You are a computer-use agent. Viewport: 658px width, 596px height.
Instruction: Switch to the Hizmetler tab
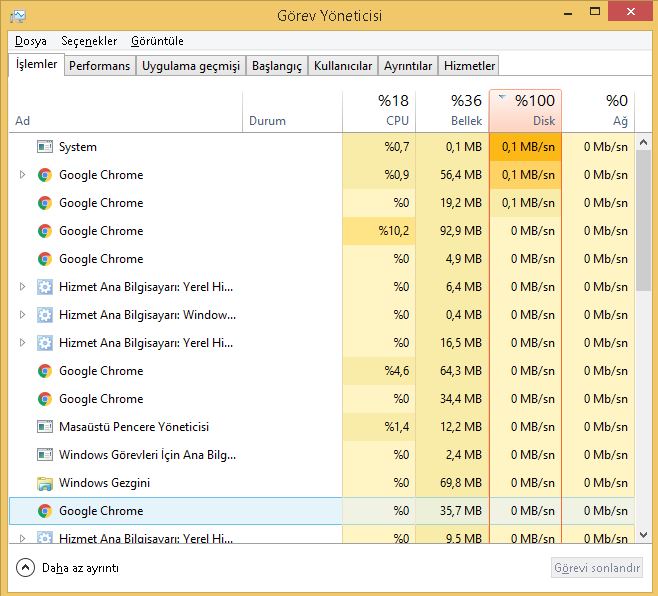[x=469, y=66]
